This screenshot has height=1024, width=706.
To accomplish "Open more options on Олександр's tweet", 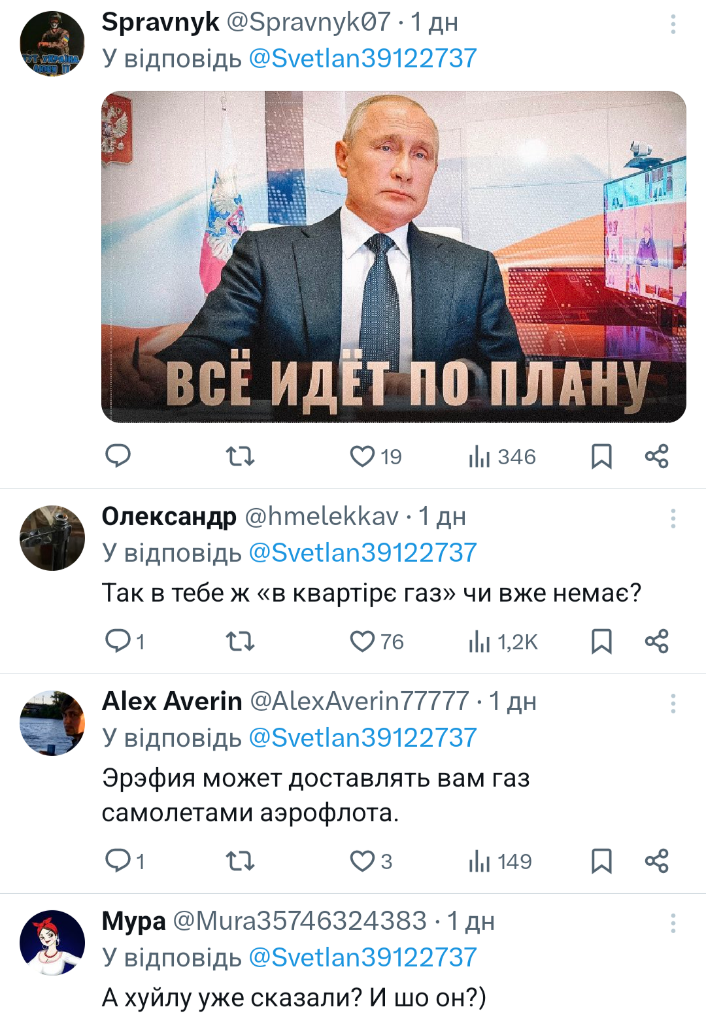I will click(673, 519).
